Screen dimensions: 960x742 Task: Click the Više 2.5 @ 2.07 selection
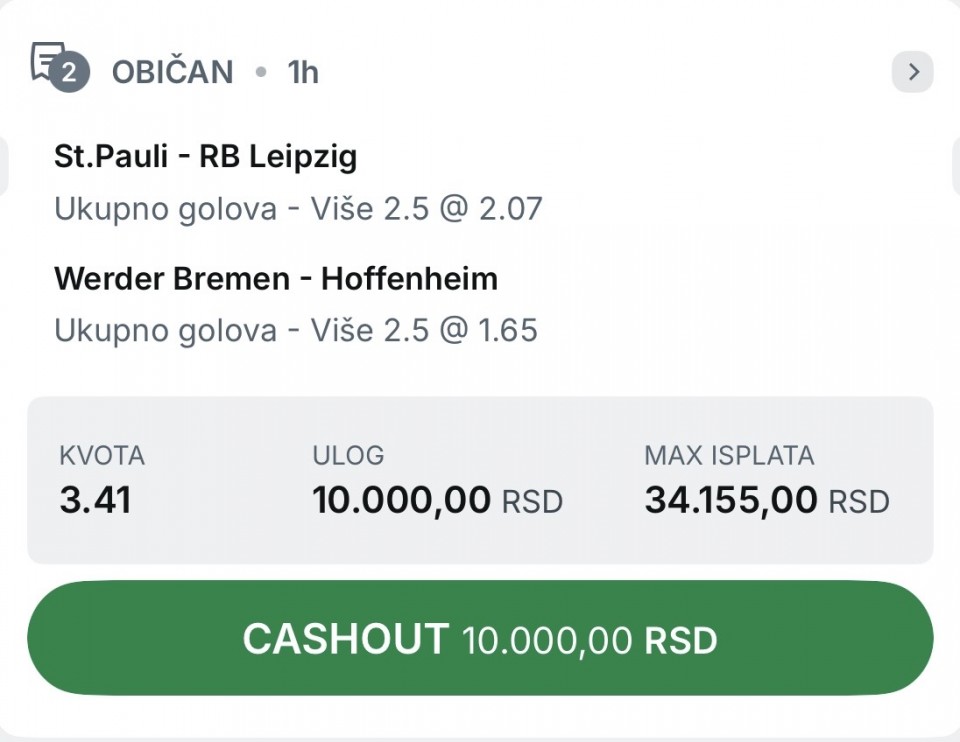tap(298, 209)
